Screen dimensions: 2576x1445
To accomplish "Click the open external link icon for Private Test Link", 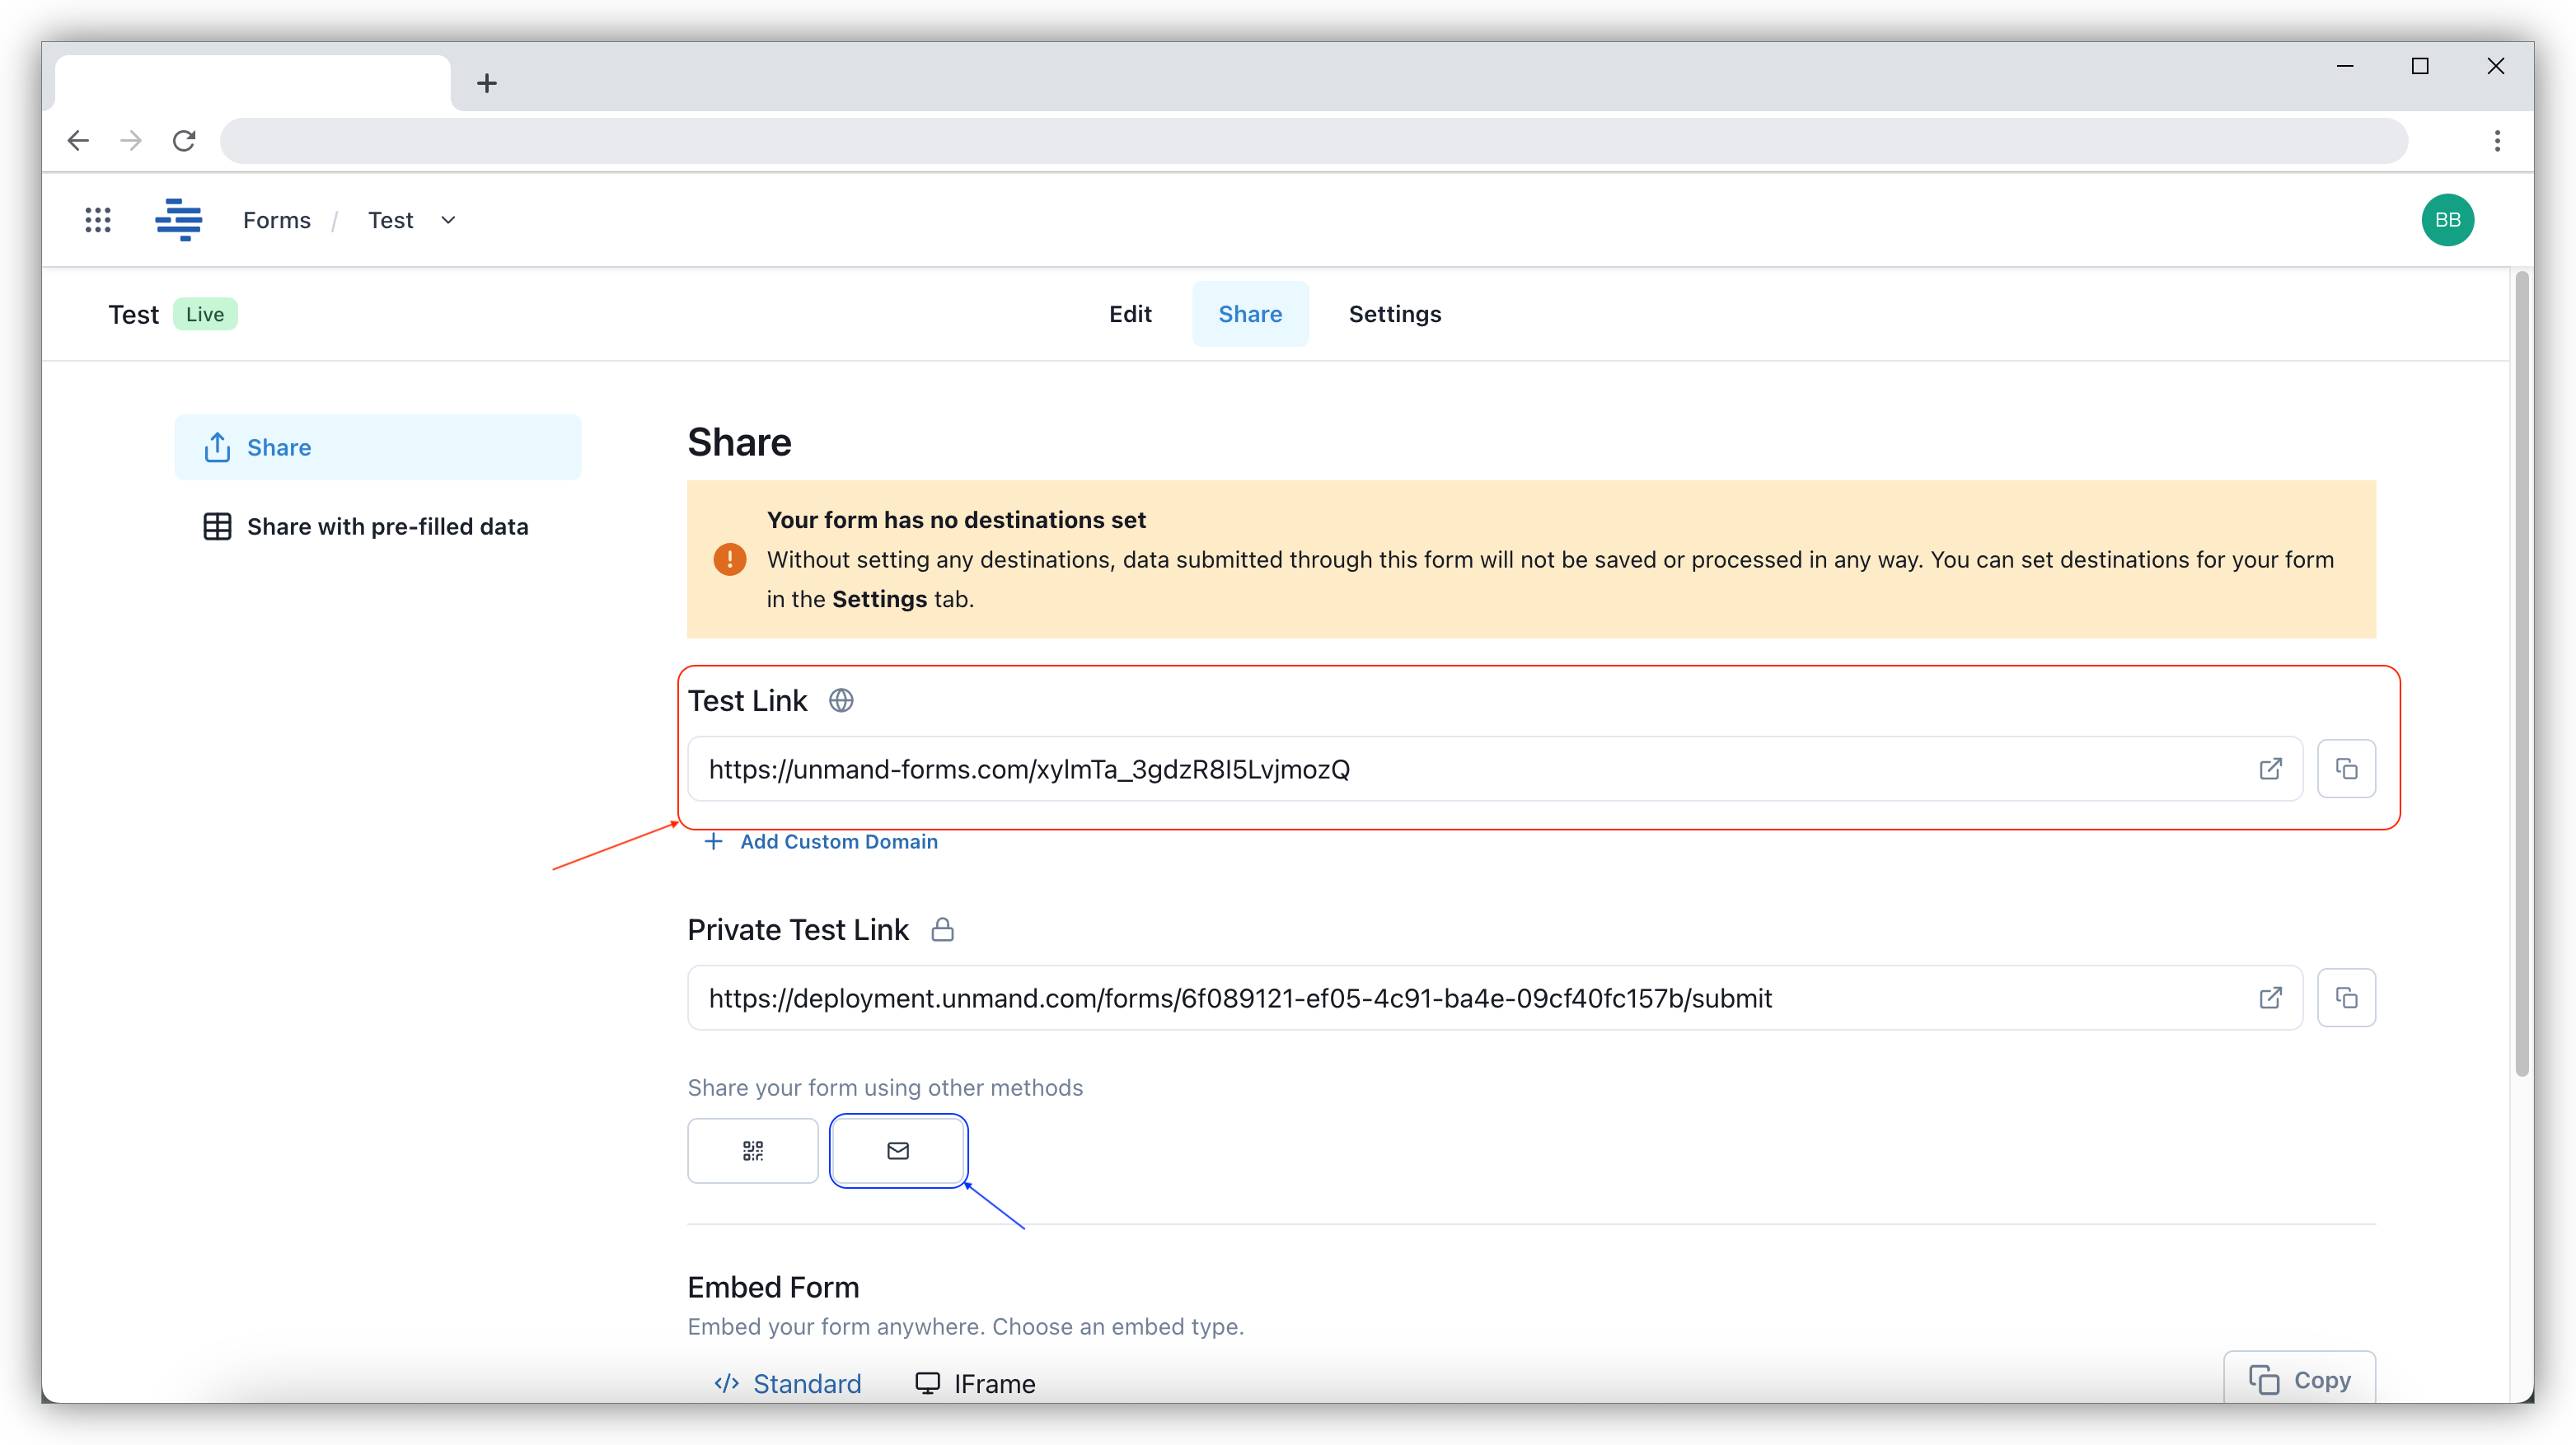I will click(x=2272, y=998).
